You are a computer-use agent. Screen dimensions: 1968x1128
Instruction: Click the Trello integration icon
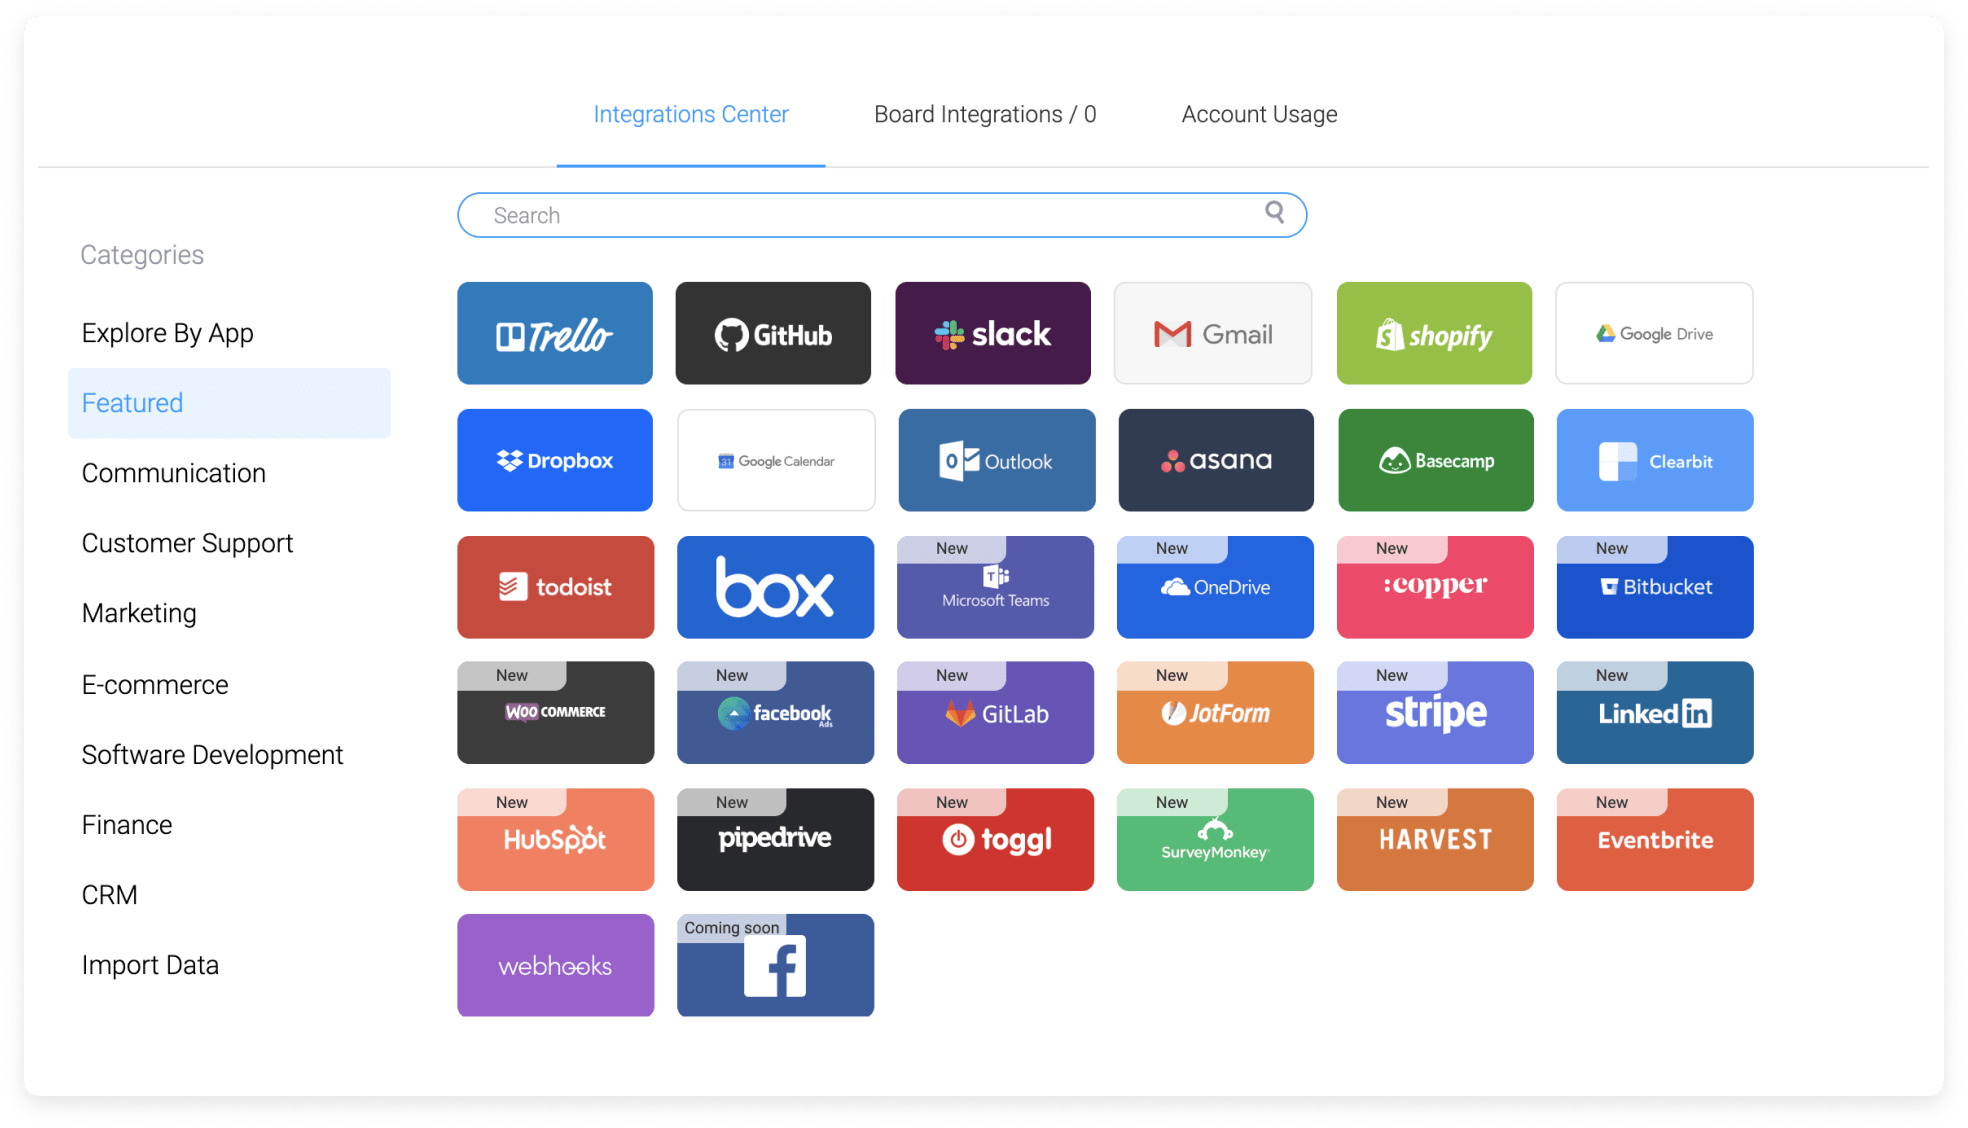pos(556,334)
